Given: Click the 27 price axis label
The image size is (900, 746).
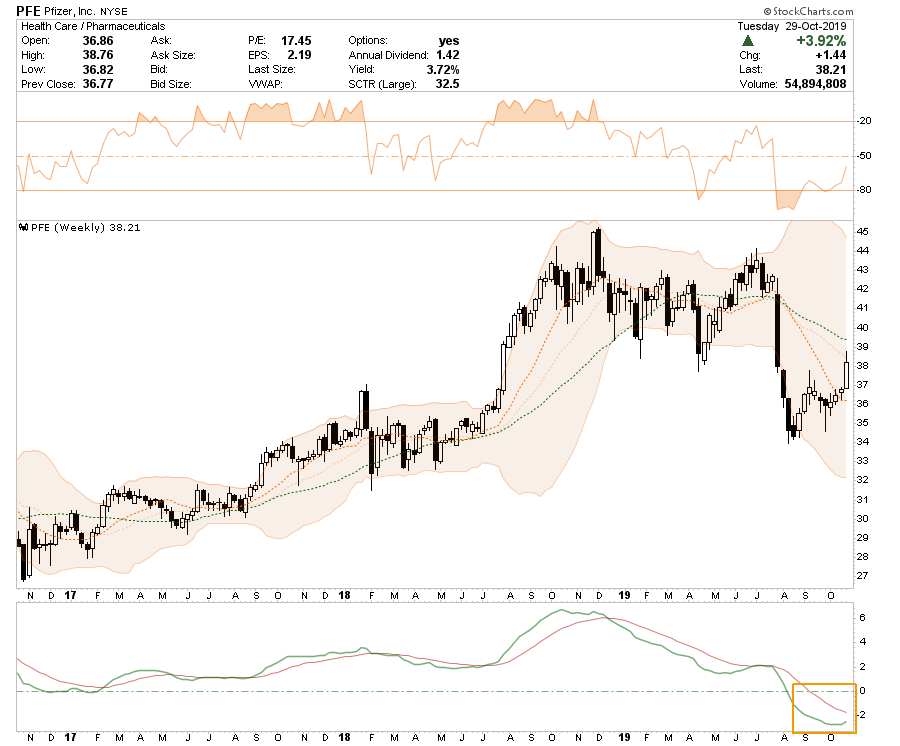Looking at the screenshot, I should pyautogui.click(x=862, y=576).
